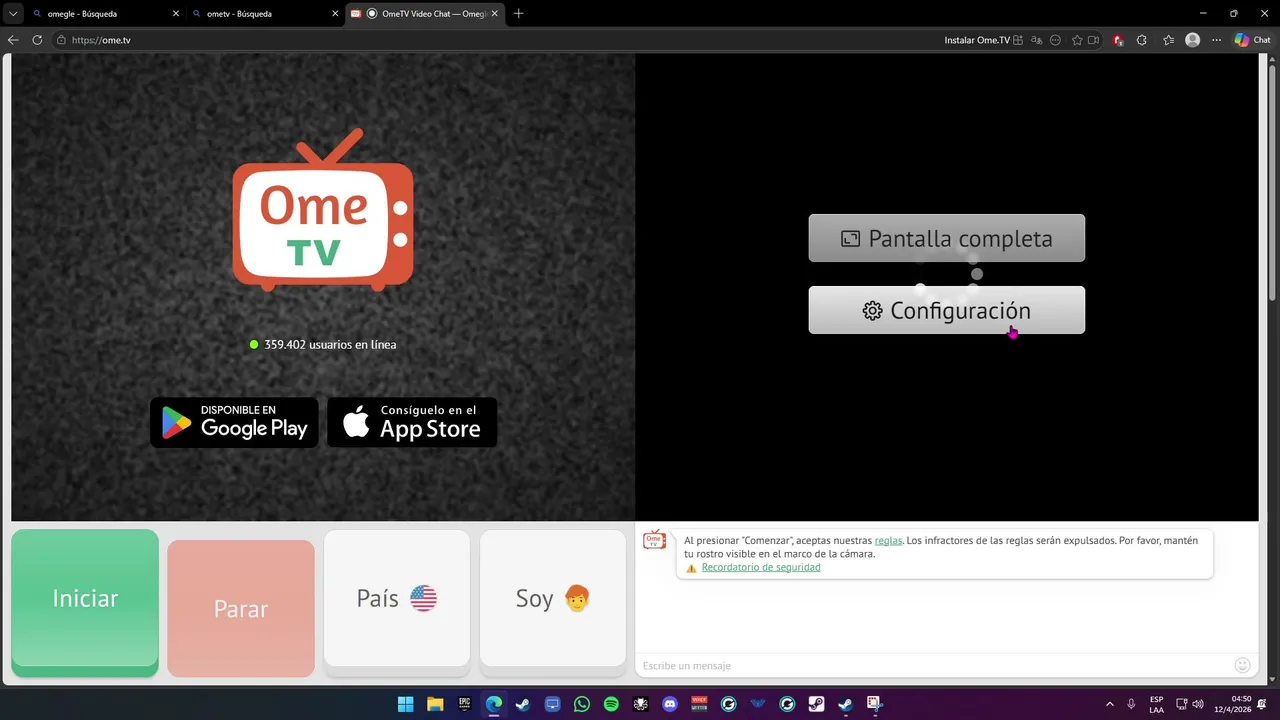Open the reglas link in chat notice

(x=888, y=540)
